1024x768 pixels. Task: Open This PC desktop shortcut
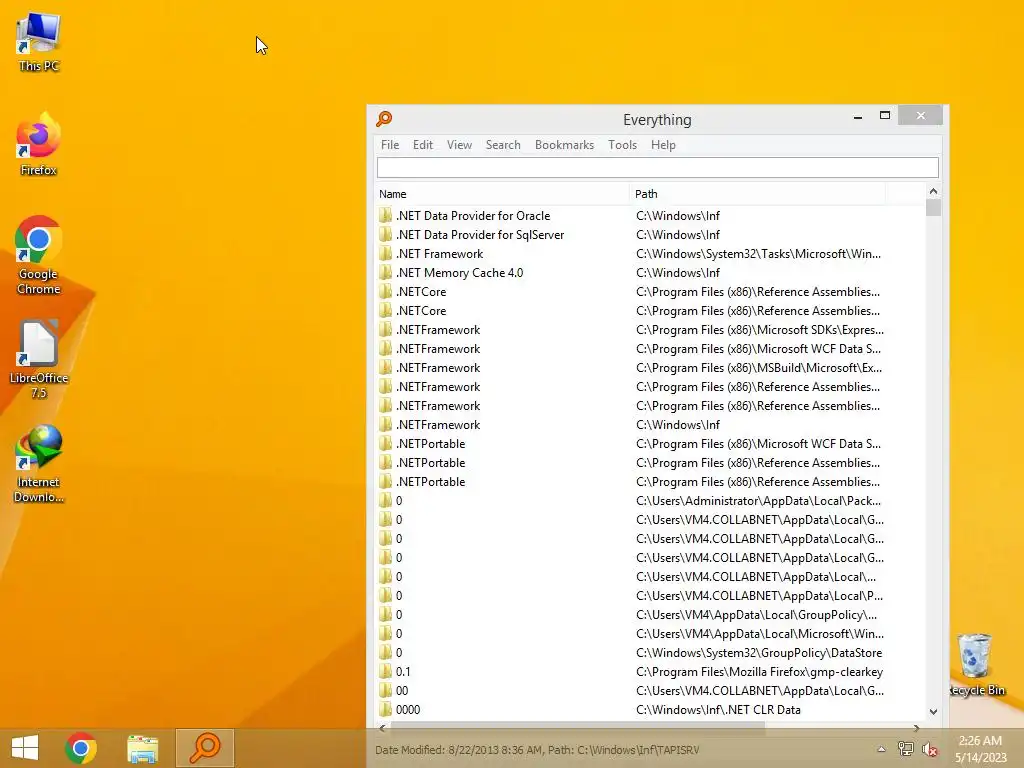point(39,42)
